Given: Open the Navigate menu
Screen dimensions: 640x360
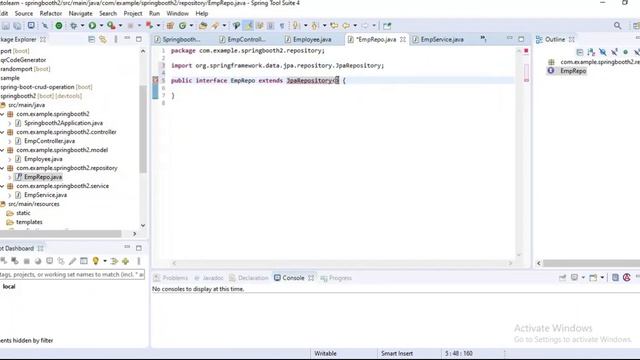Looking at the screenshot, I should (80, 13).
